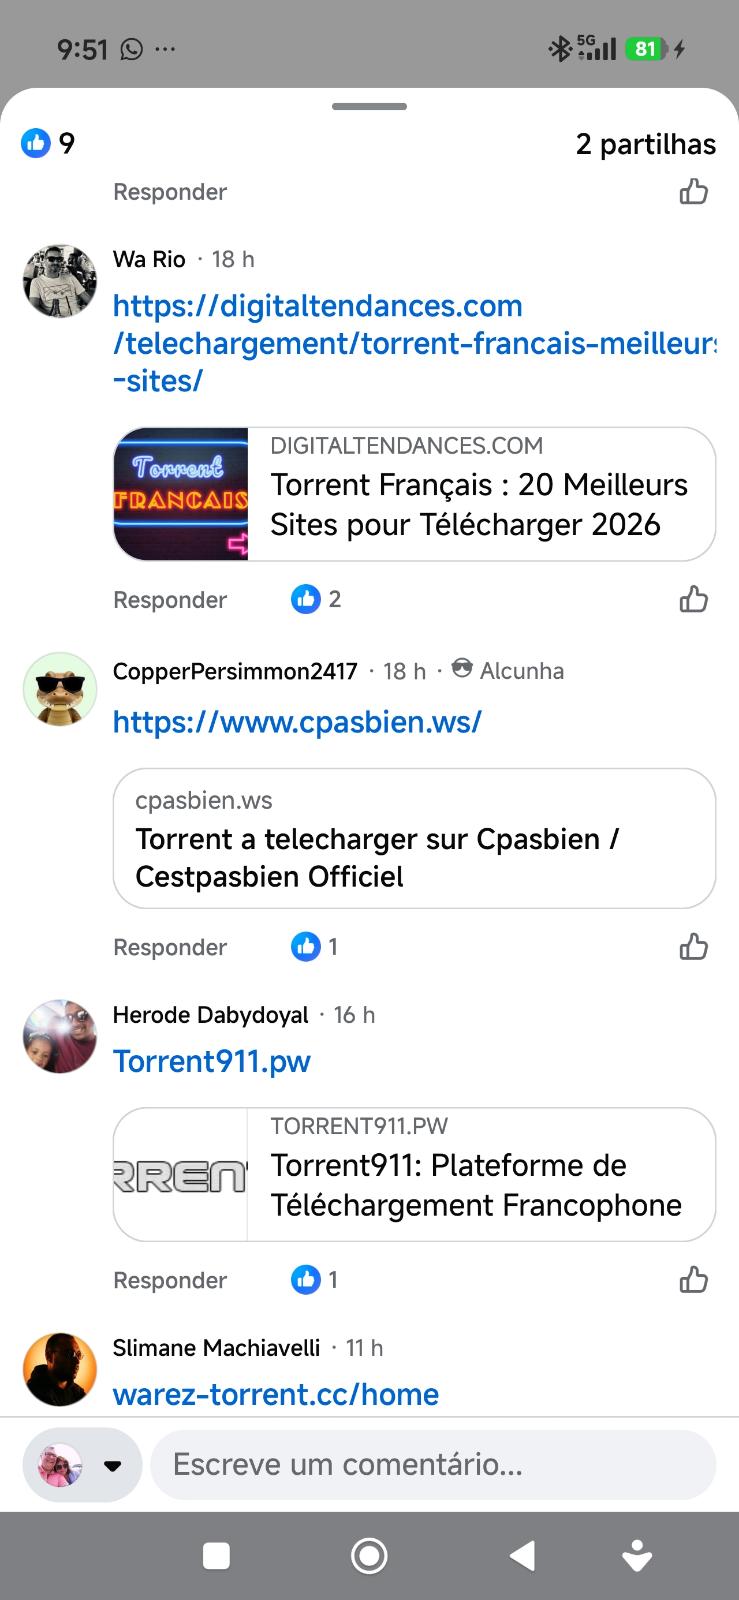View reactions on Wa Rio's comment

[317, 600]
